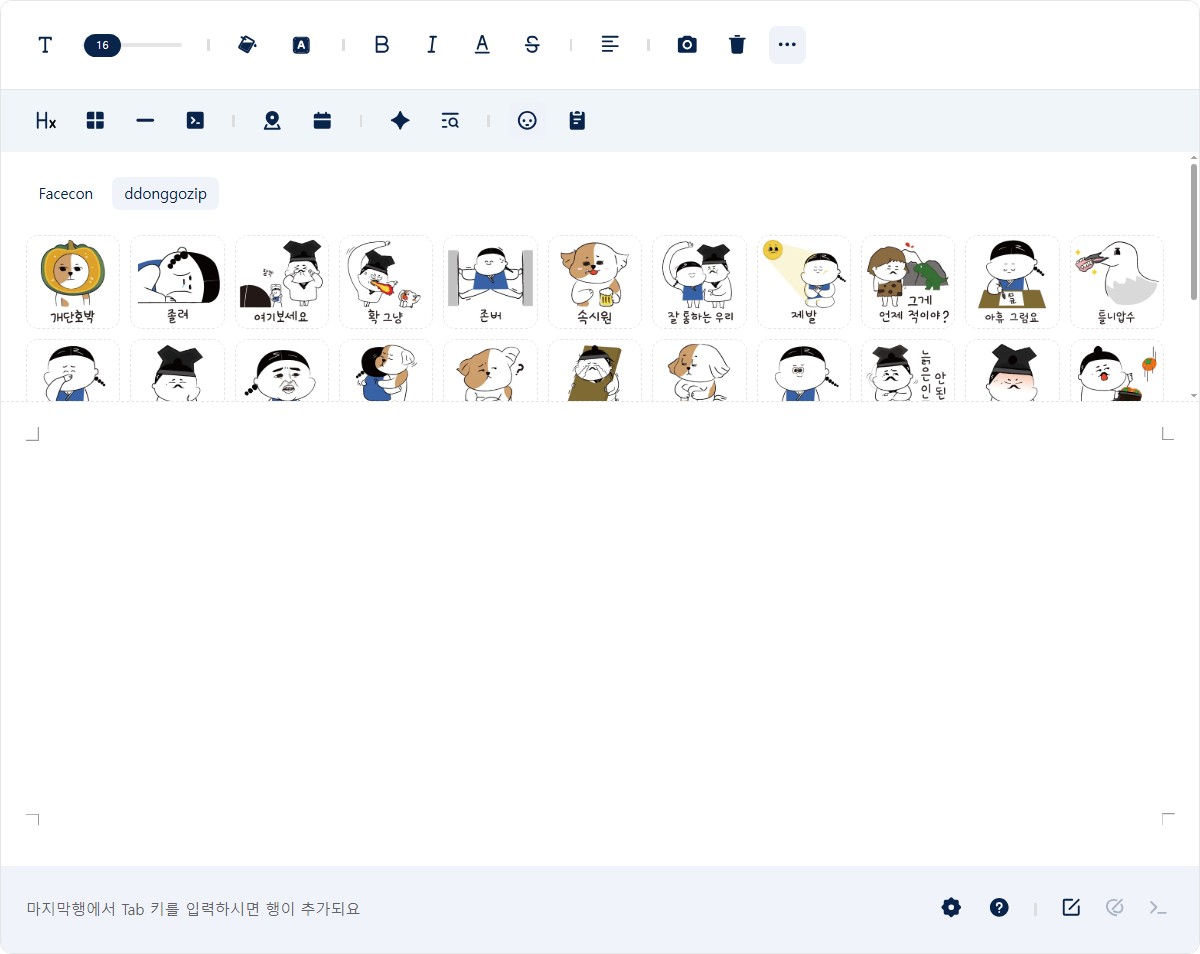Screen dimensions: 1200x954
Task: Toggle italic text style
Action: 432,45
